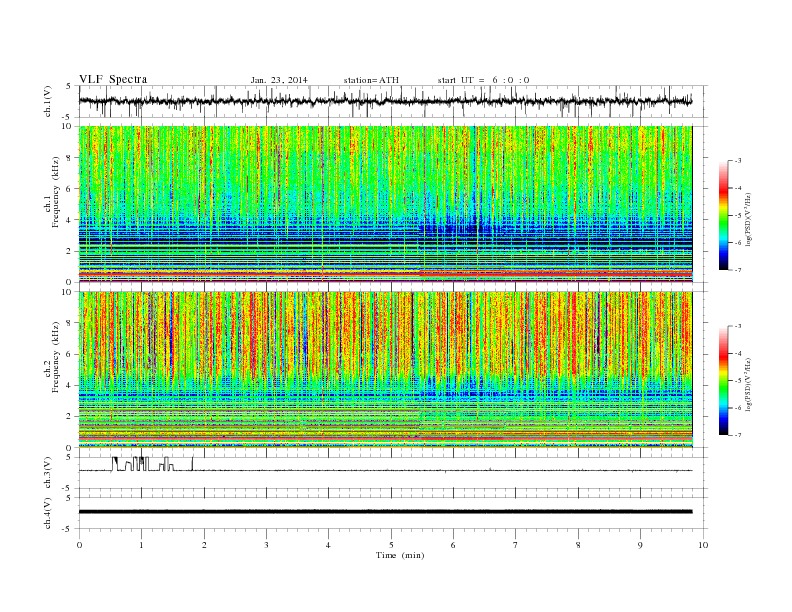Select the date text "Jan. 23, 2014"

point(279,80)
